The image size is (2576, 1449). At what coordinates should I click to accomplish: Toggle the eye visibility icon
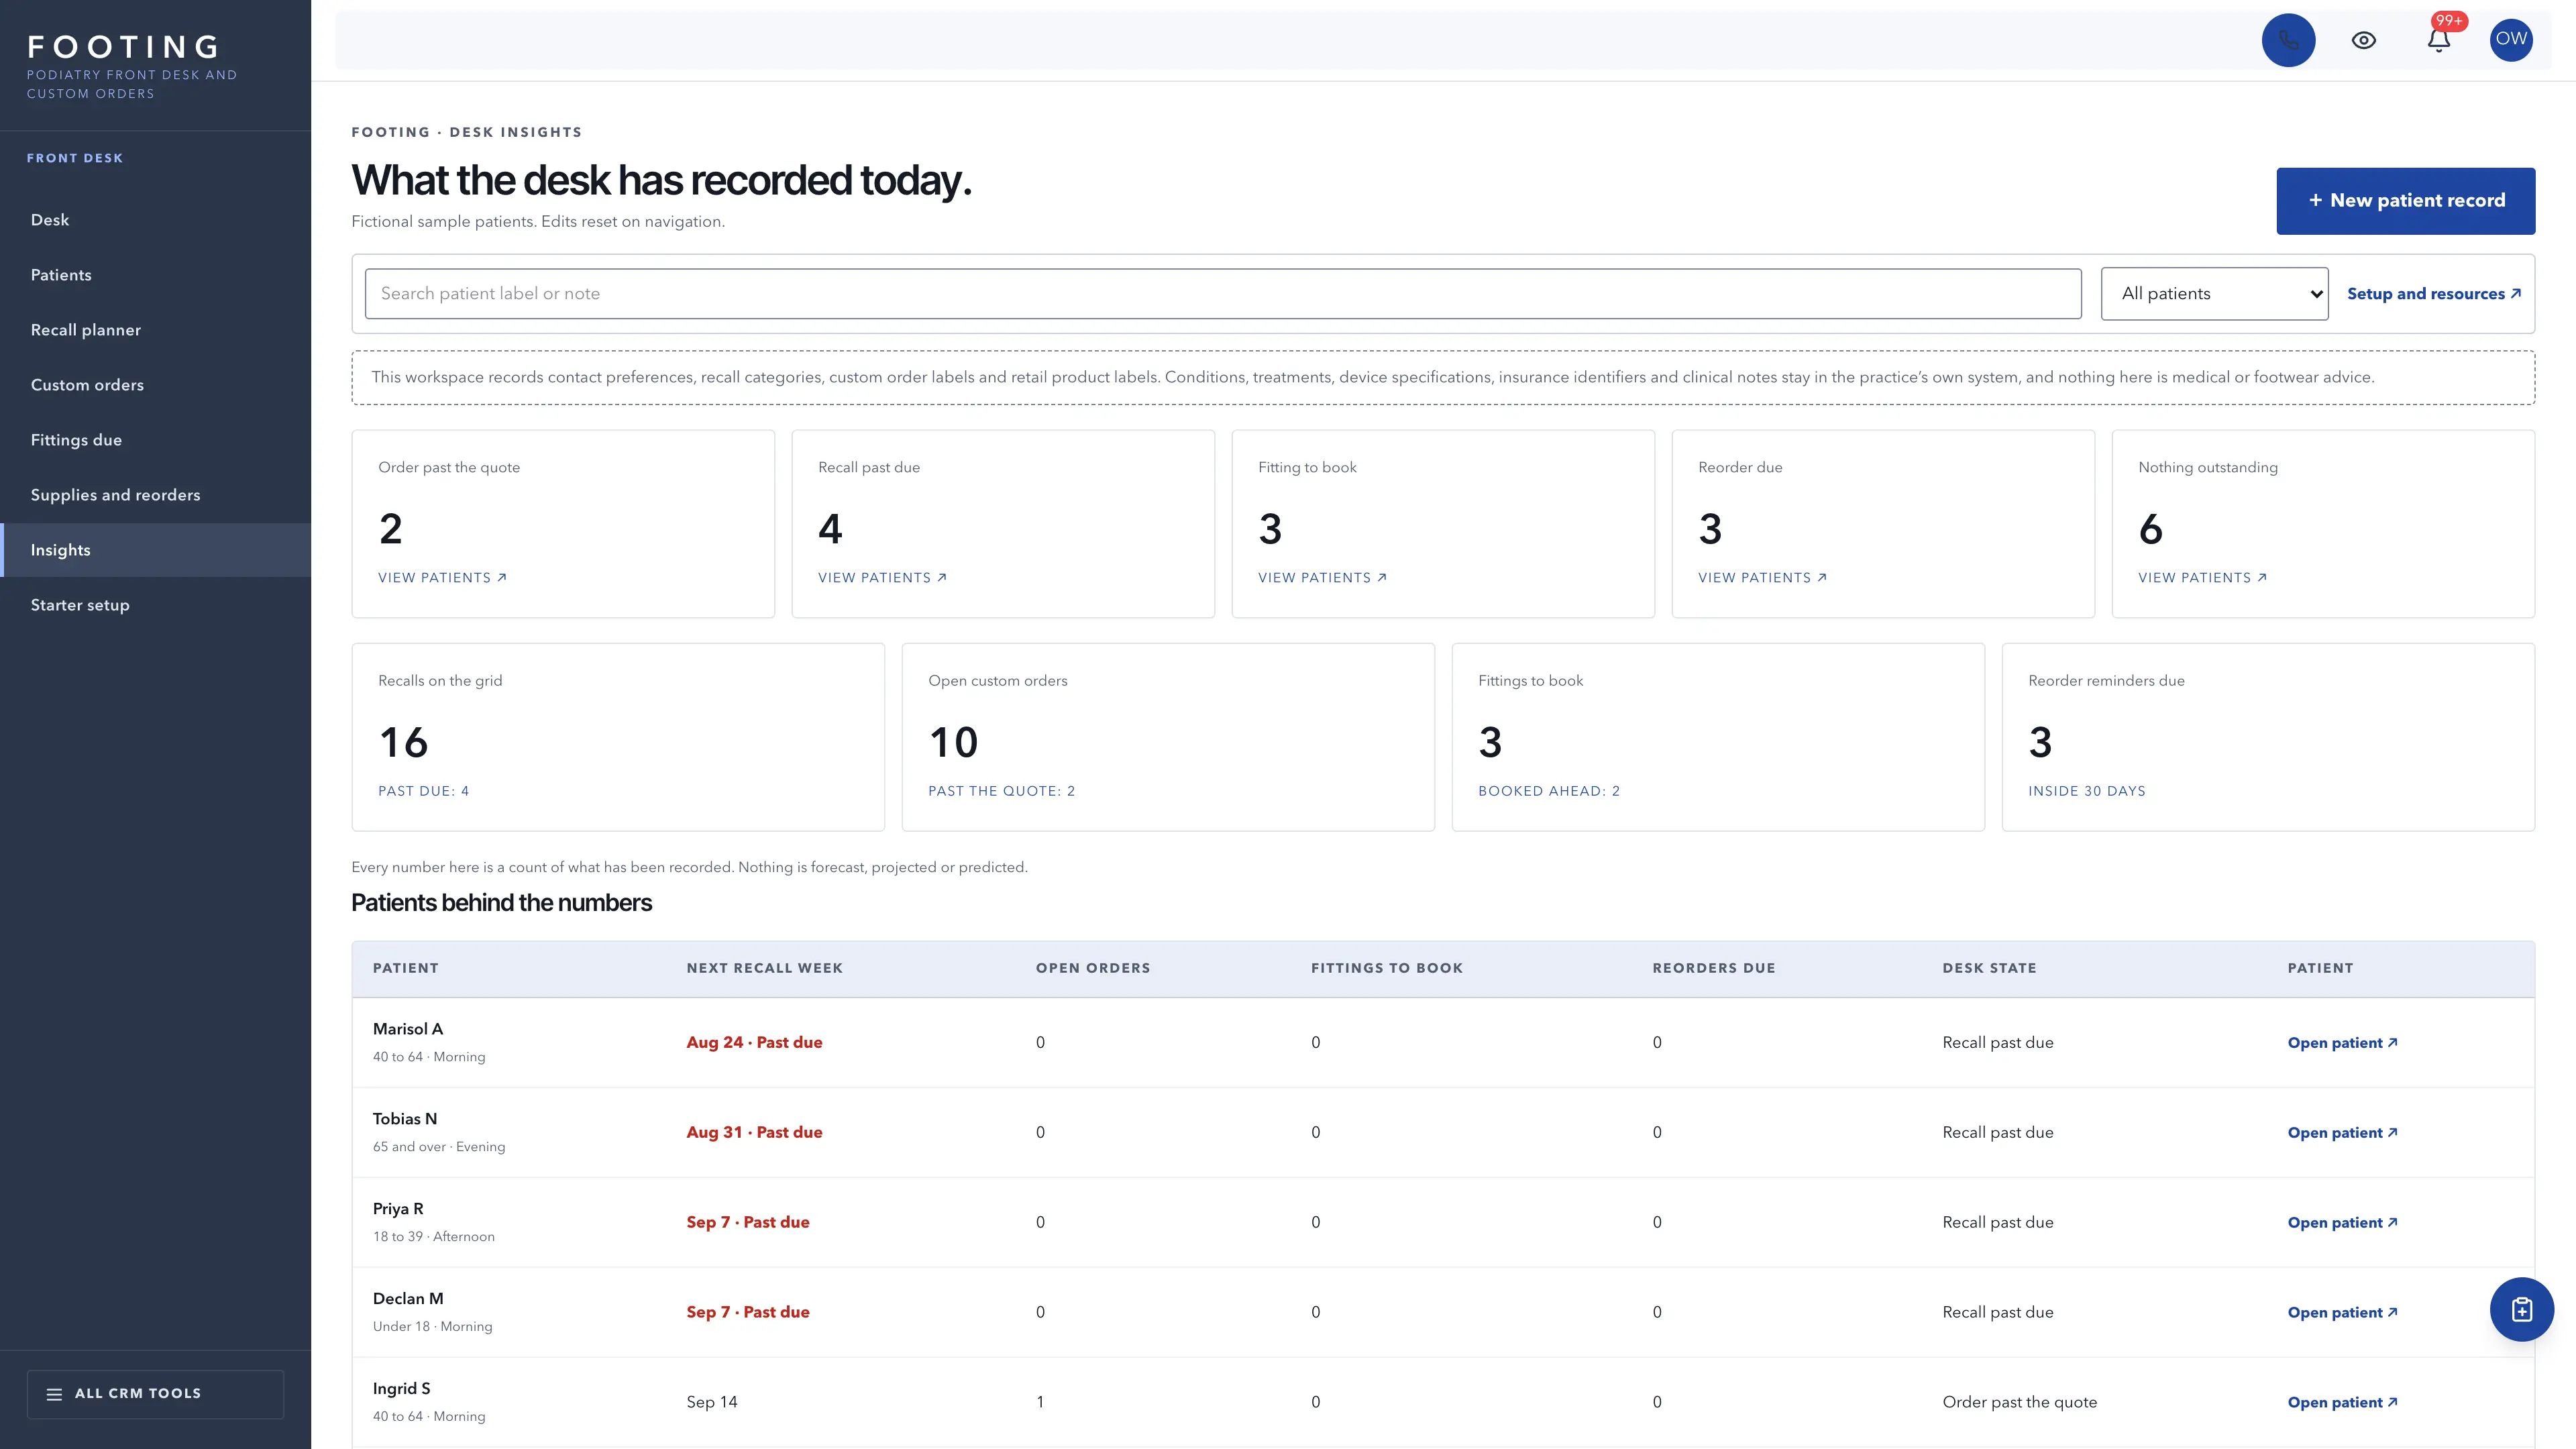pos(2364,40)
